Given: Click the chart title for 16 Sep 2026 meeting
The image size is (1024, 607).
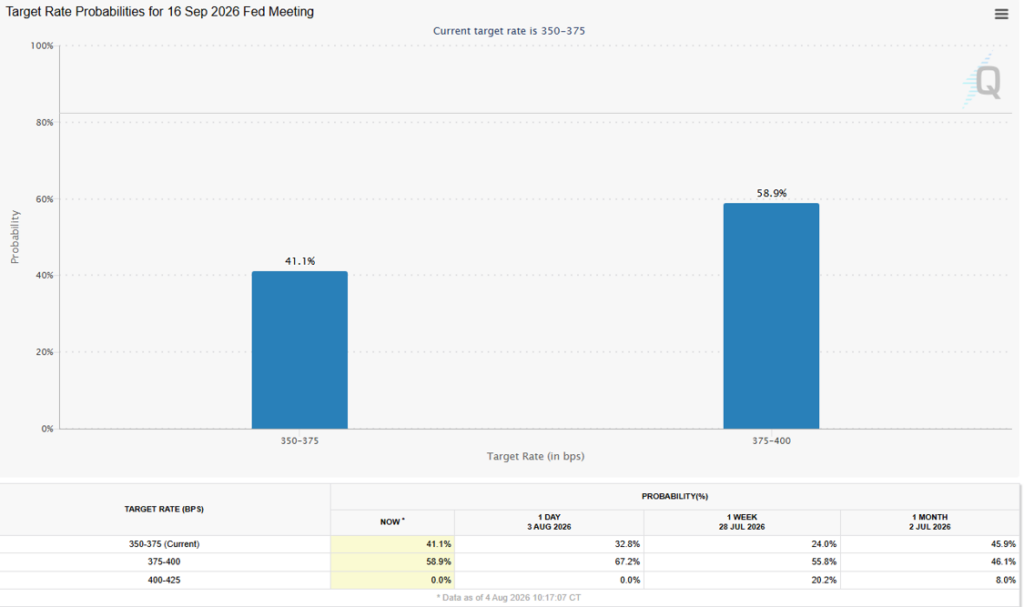Looking at the screenshot, I should (159, 12).
